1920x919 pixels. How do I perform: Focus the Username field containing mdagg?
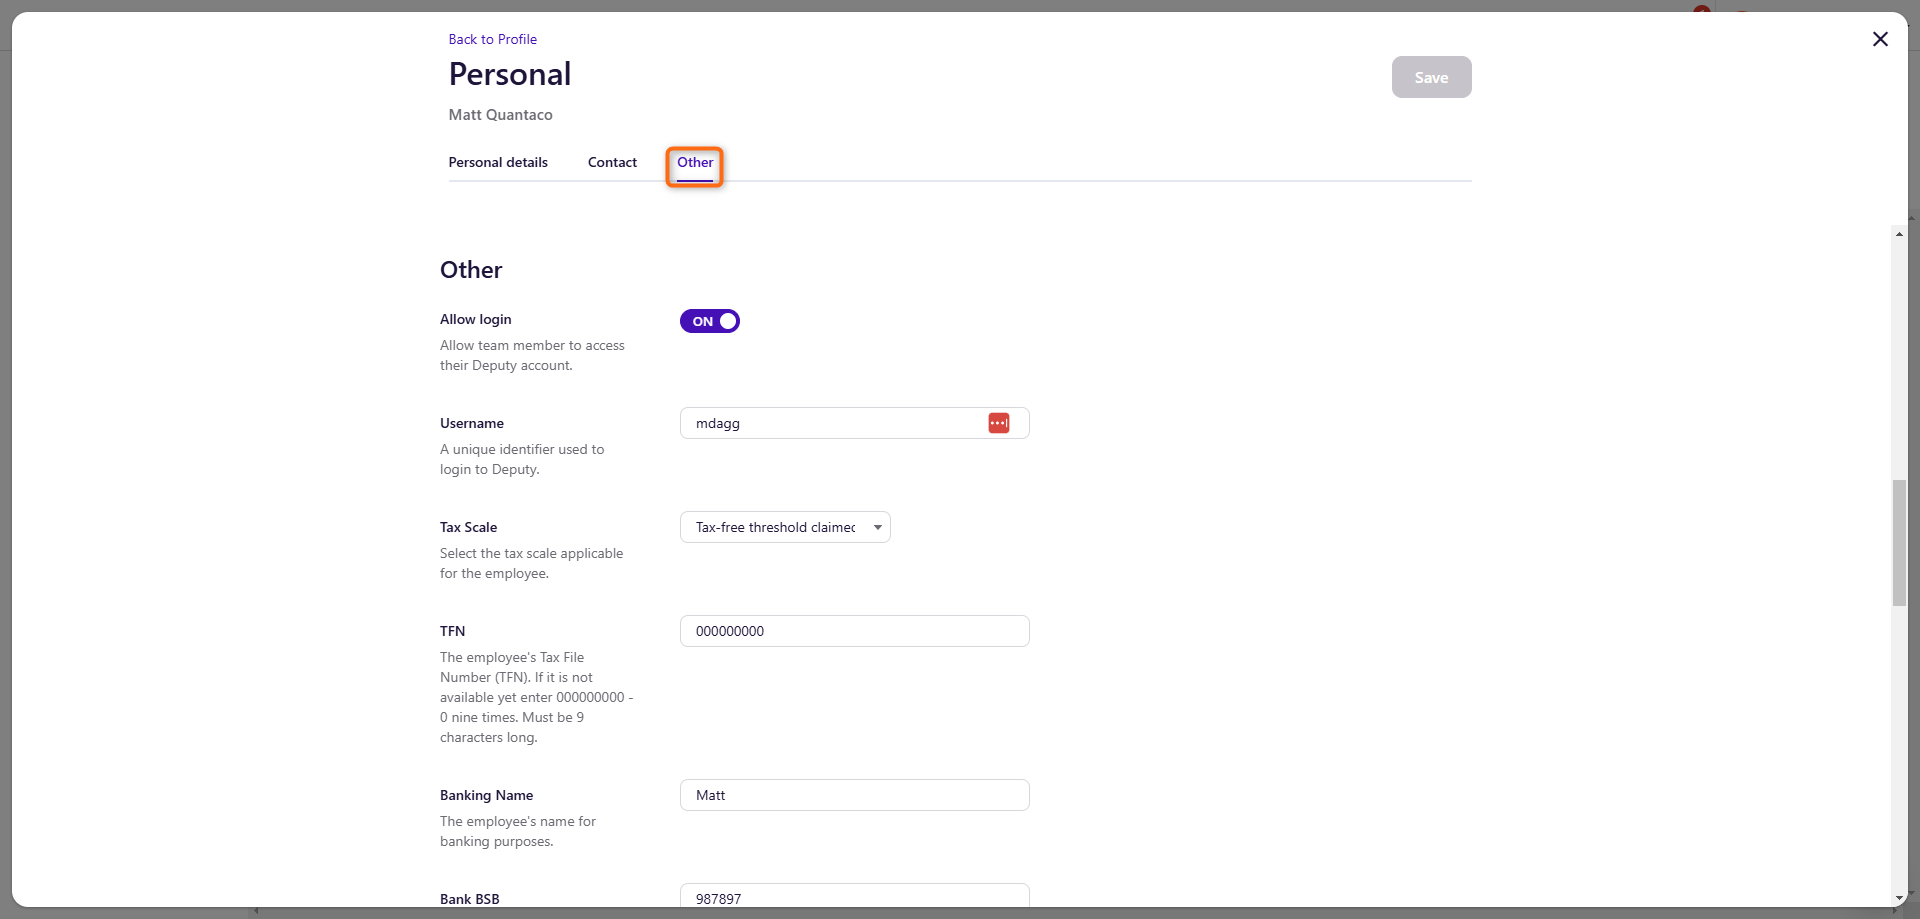(x=835, y=423)
